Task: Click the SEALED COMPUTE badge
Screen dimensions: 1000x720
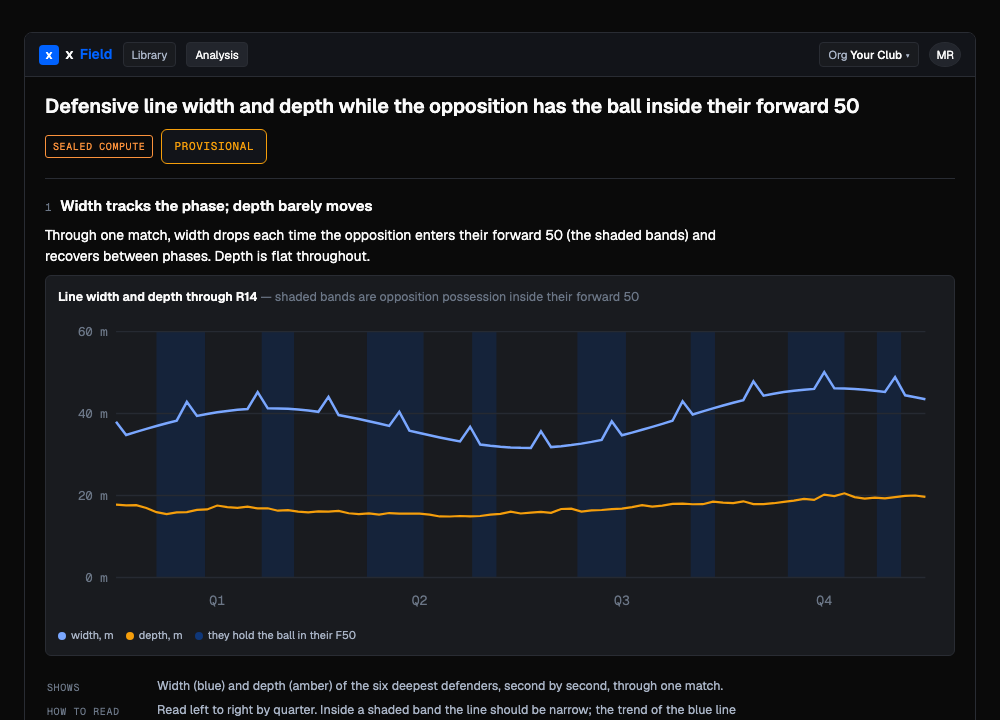Action: [x=99, y=147]
